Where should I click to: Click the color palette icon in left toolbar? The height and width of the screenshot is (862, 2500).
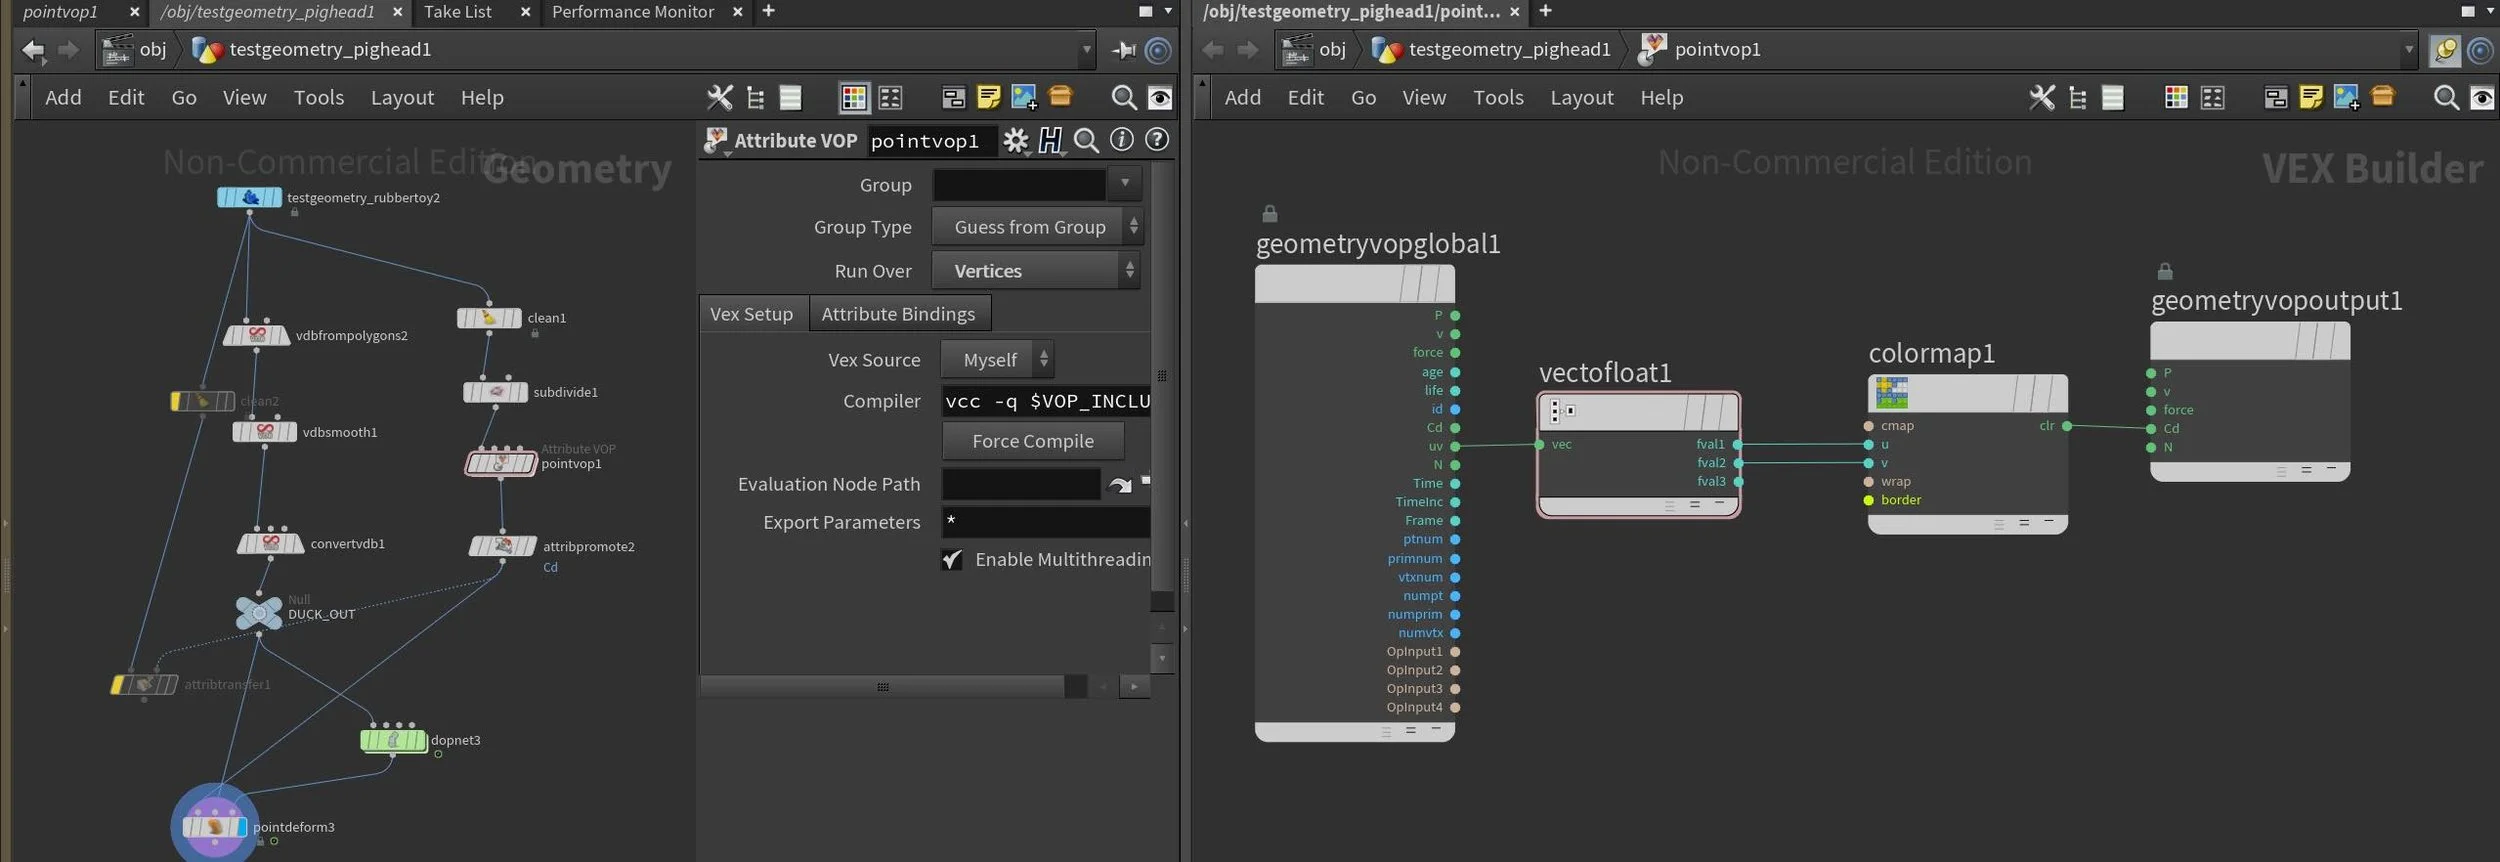(853, 97)
